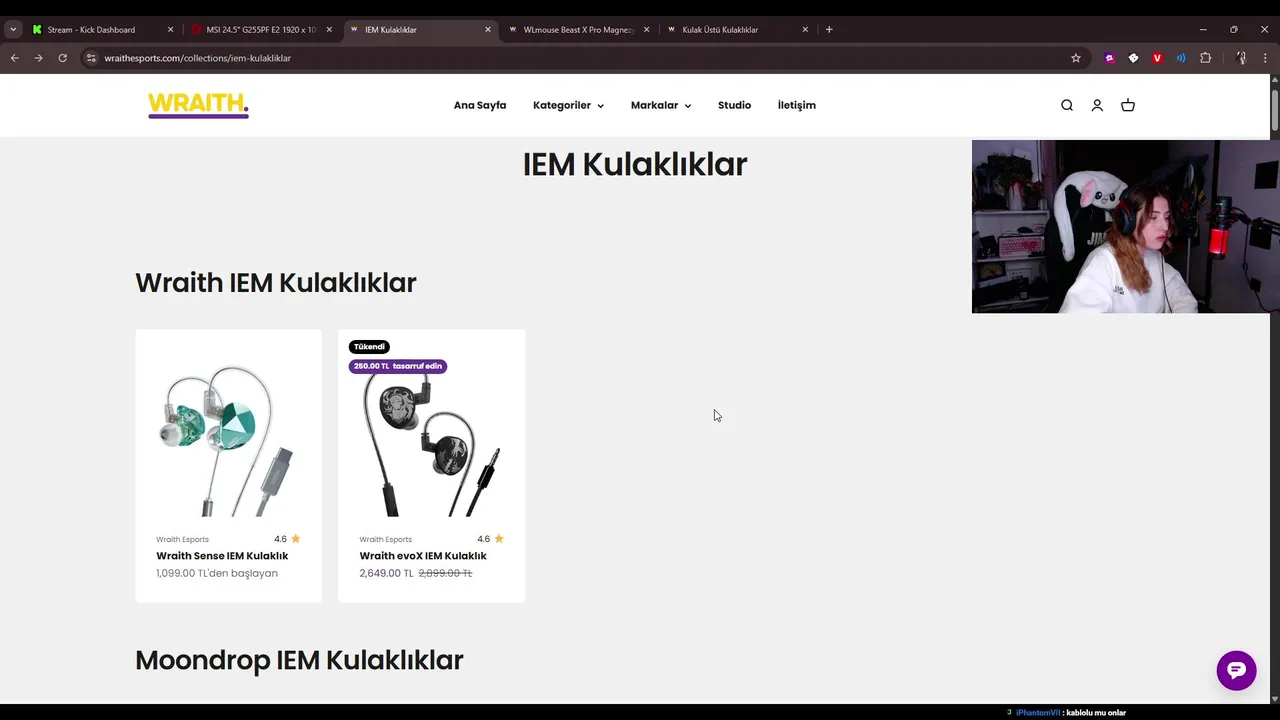Open the shopping cart icon
This screenshot has width=1280, height=720.
1128,105
